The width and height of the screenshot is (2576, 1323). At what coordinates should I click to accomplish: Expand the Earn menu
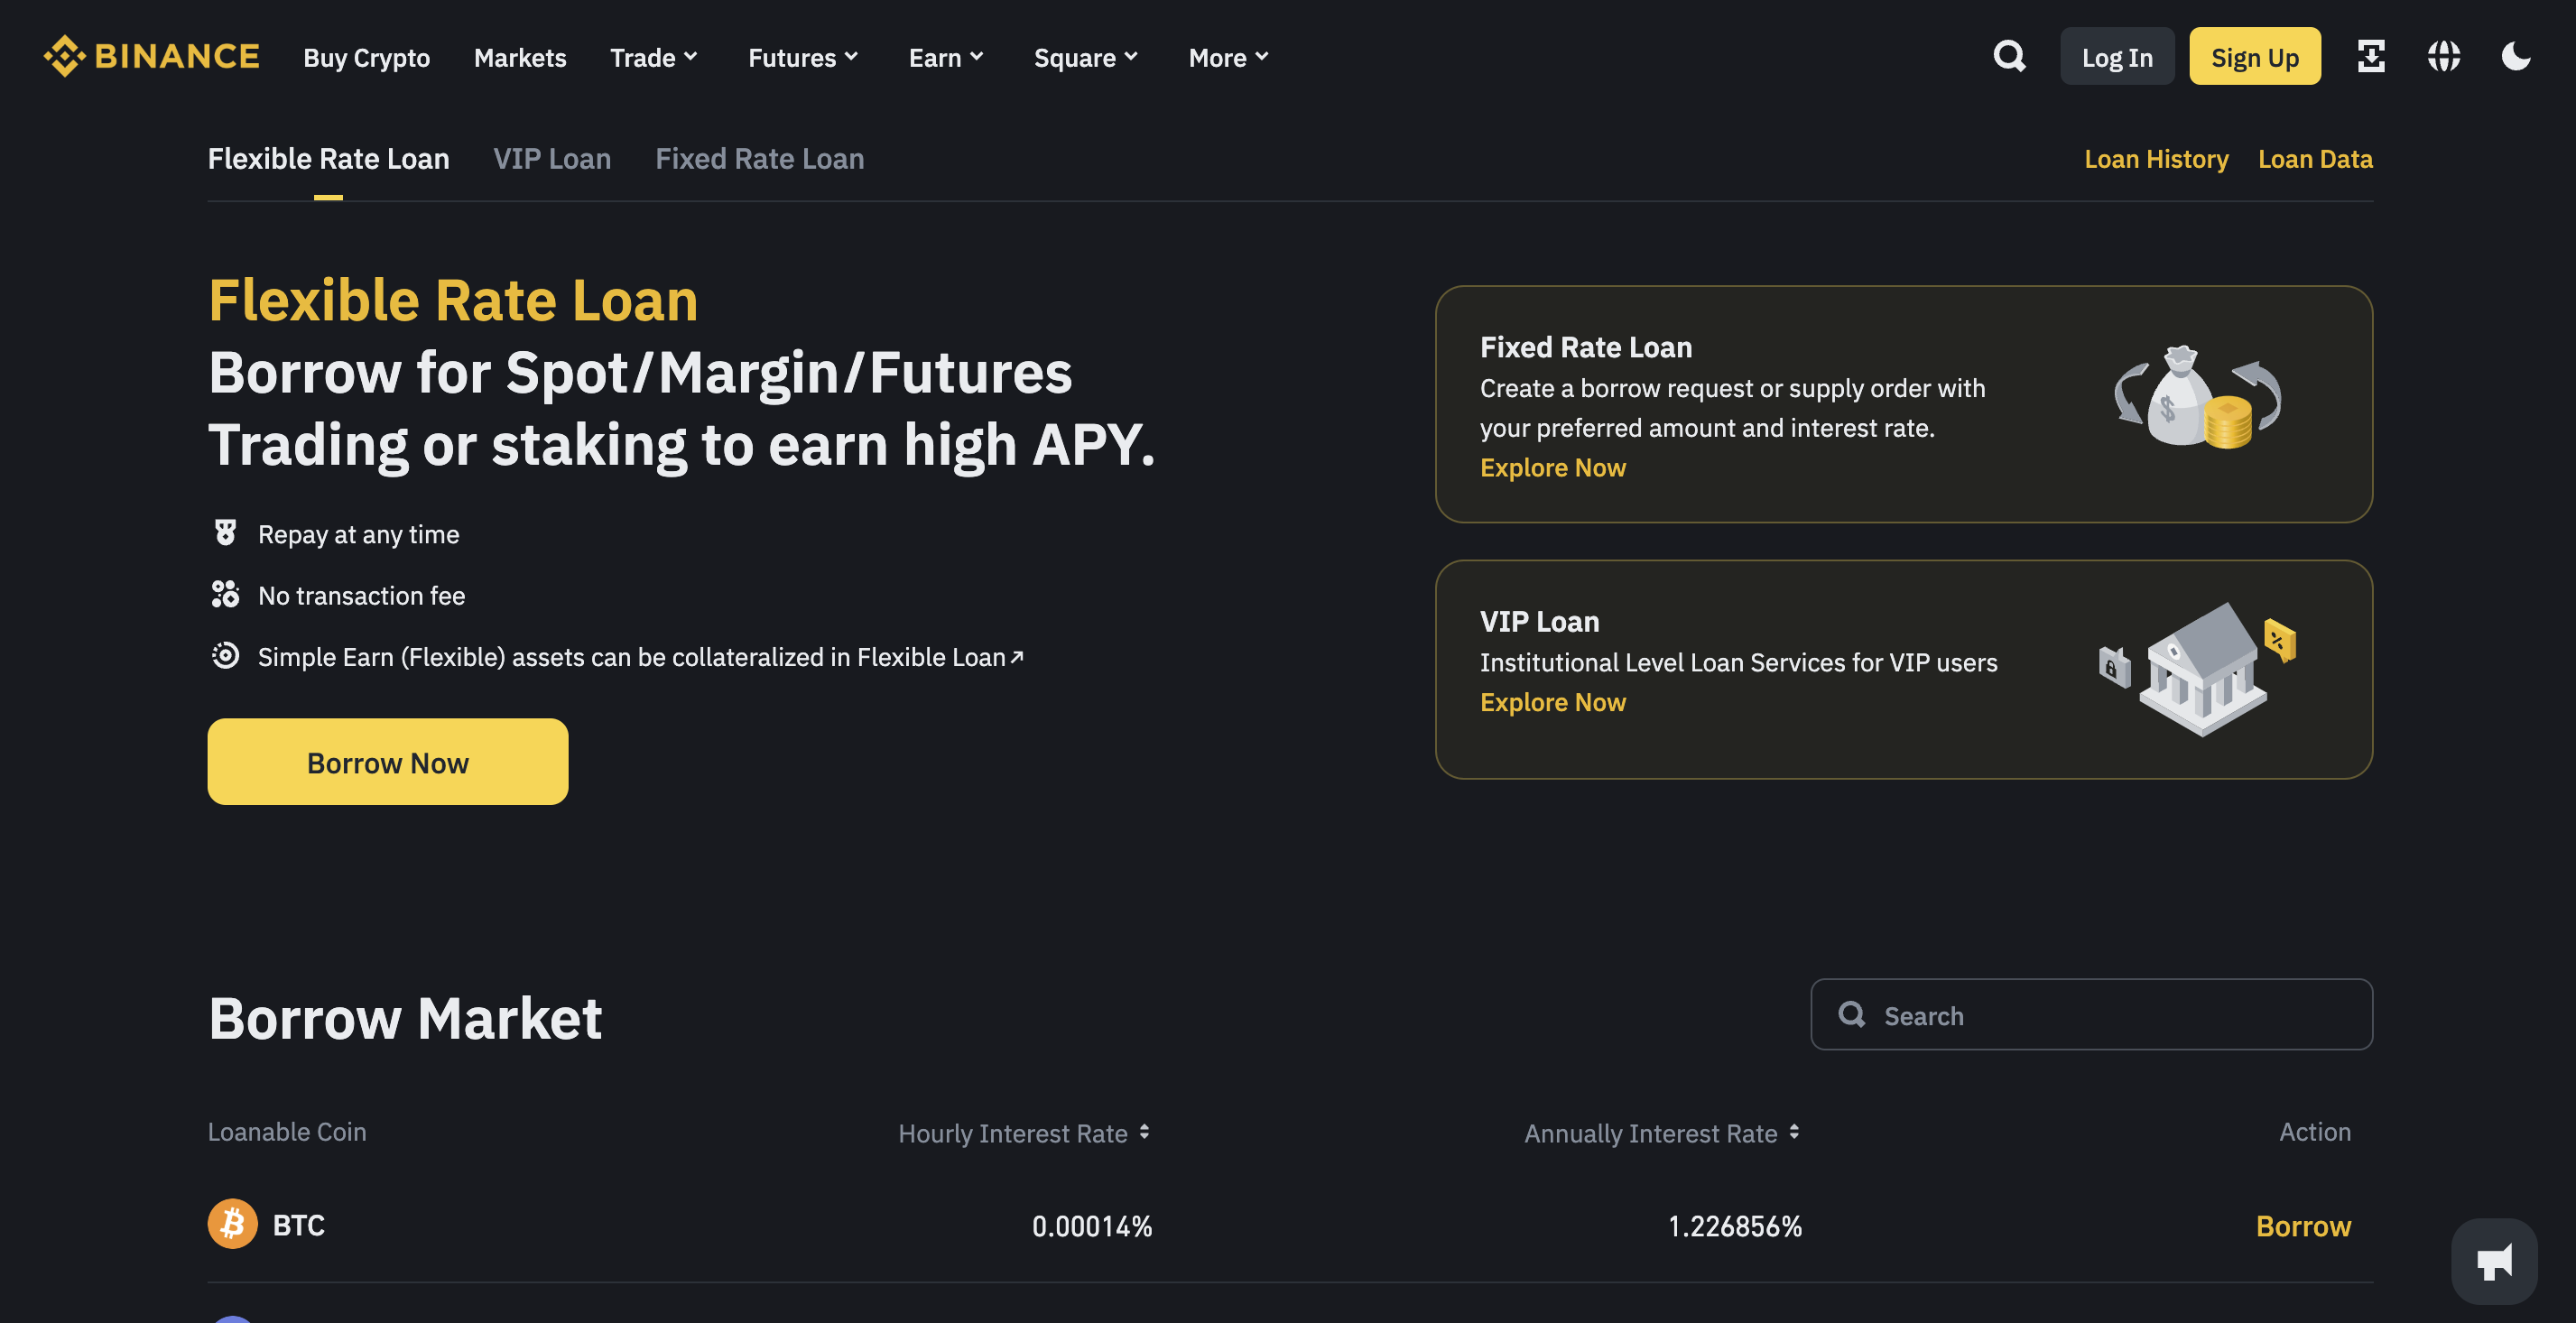click(x=946, y=57)
